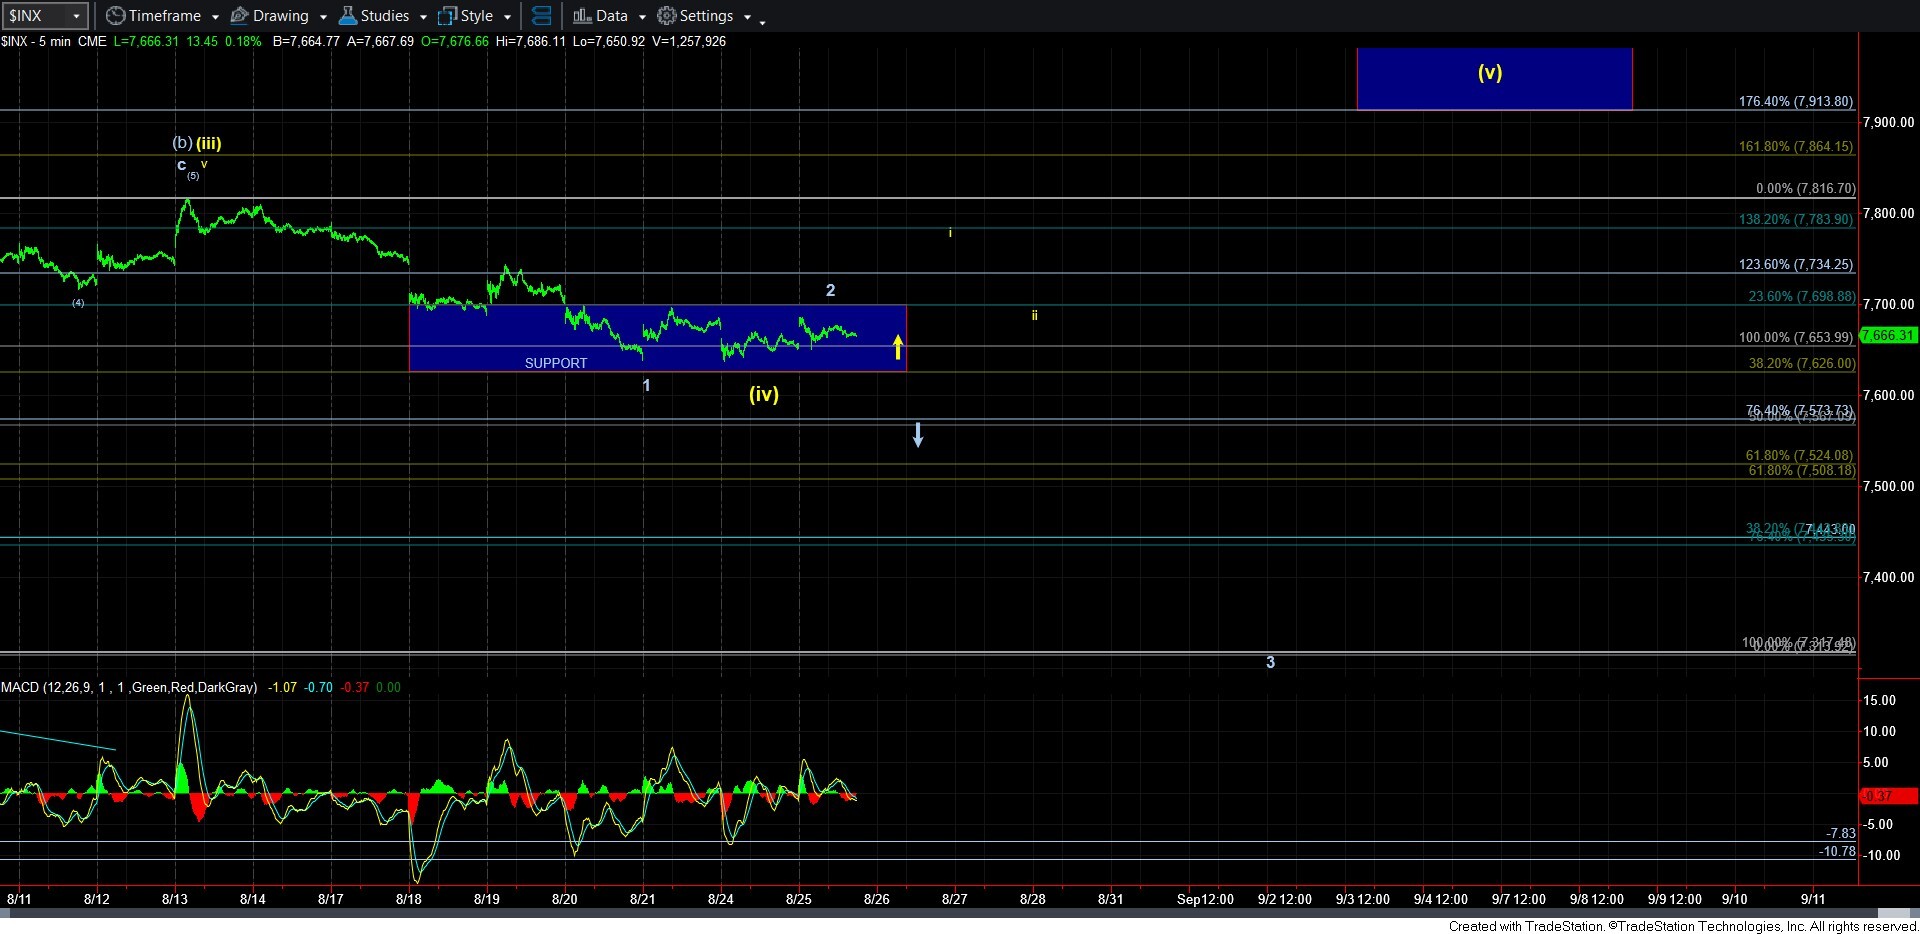Click the 7,400.00 price axis label
The height and width of the screenshot is (934, 1920).
[1889, 577]
